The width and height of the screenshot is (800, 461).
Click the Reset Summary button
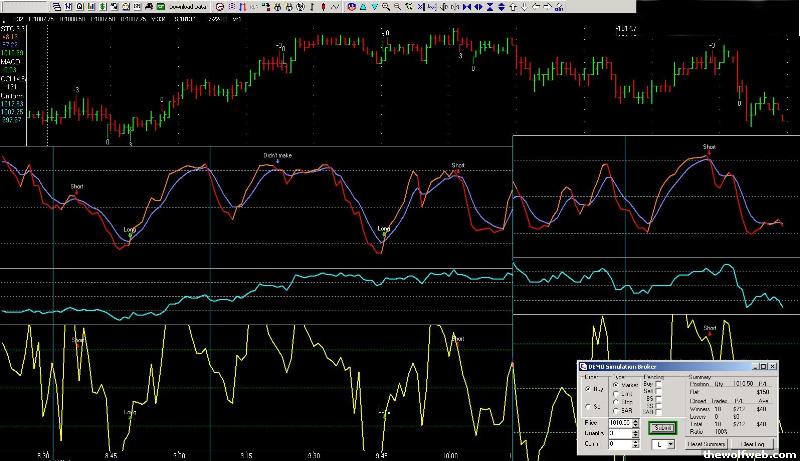click(x=706, y=444)
